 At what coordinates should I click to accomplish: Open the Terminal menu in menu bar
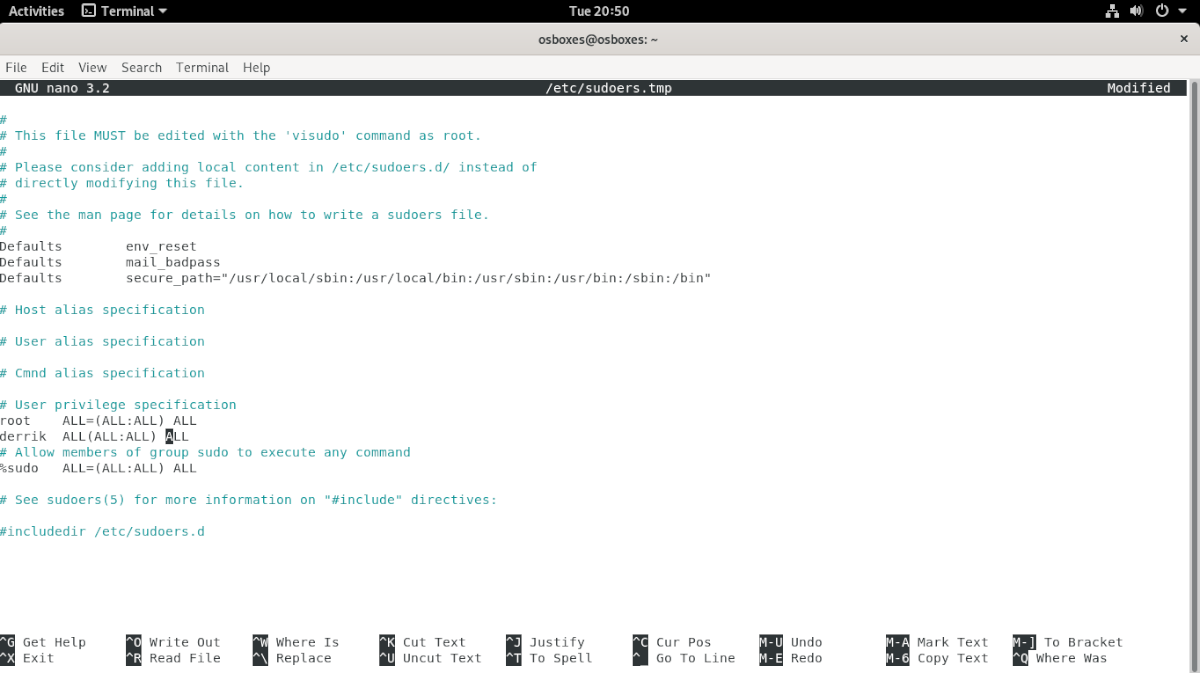(x=202, y=67)
